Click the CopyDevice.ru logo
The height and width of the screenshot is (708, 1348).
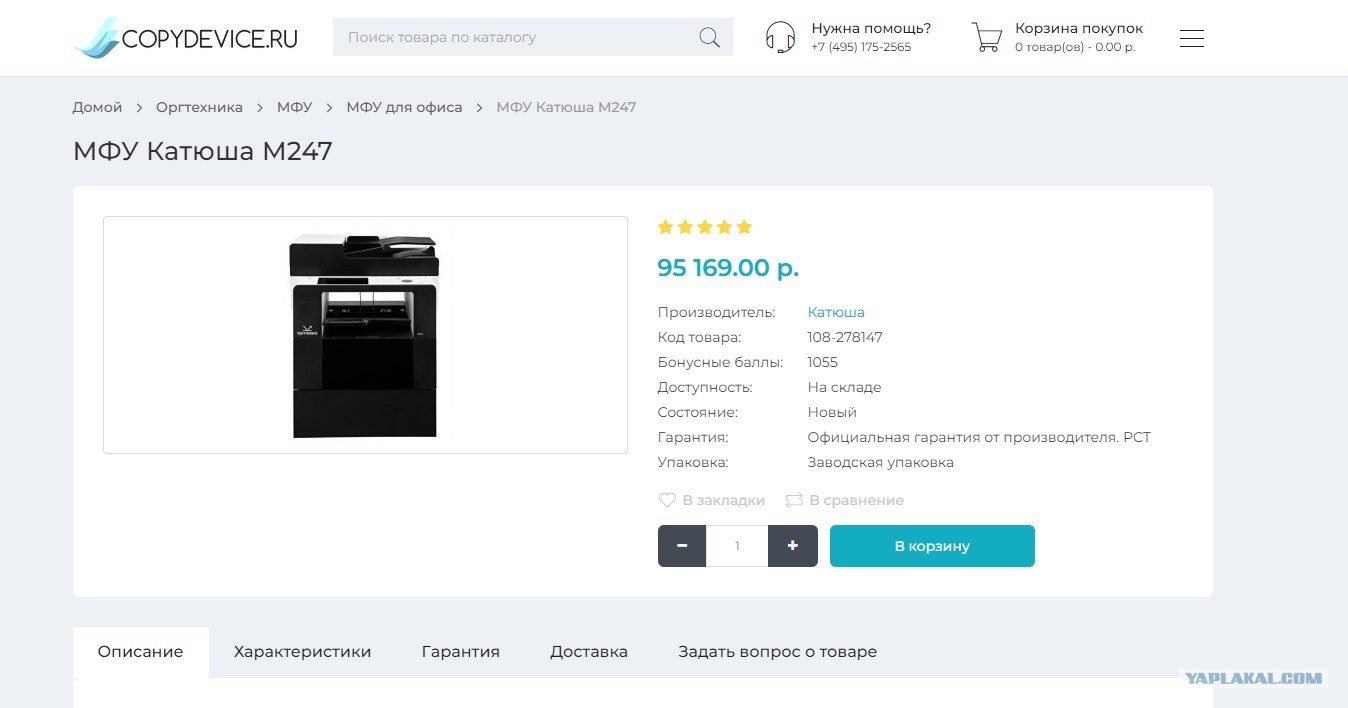tap(186, 38)
